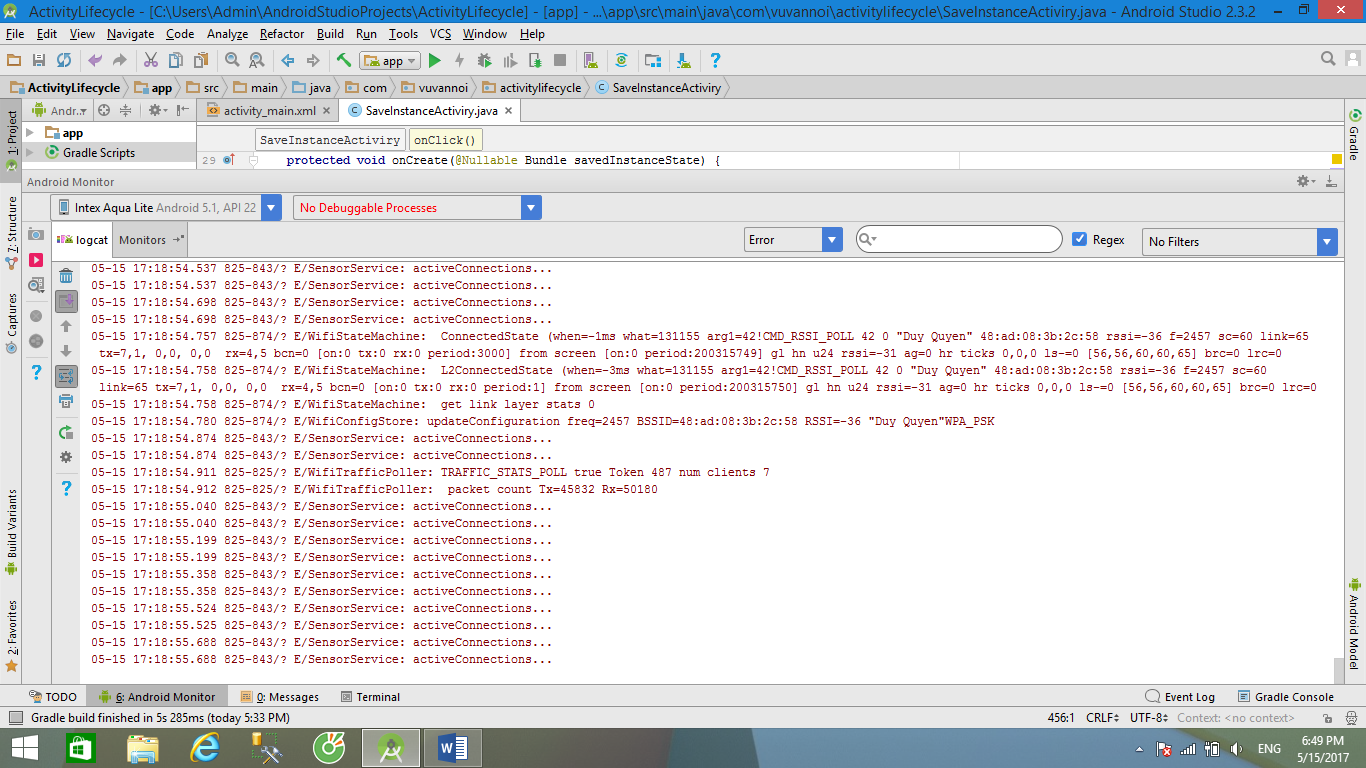
Task: Open the Android project view dropdown
Action: 60,110
